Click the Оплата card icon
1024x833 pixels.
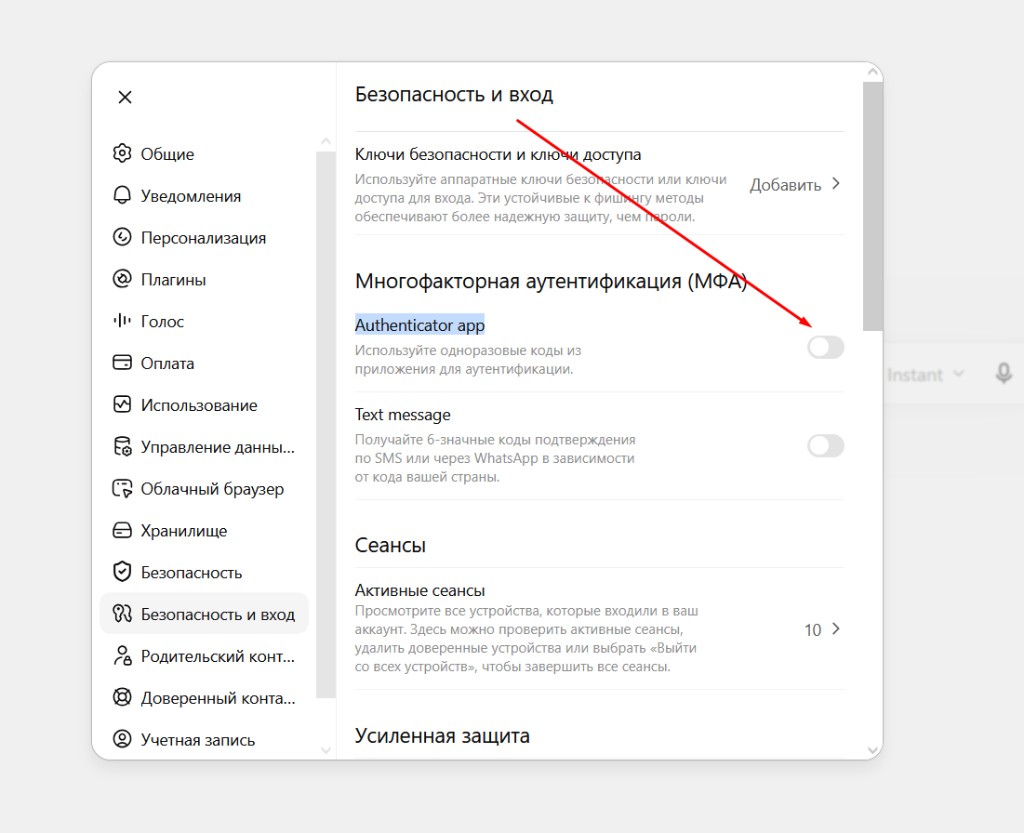pyautogui.click(x=122, y=362)
